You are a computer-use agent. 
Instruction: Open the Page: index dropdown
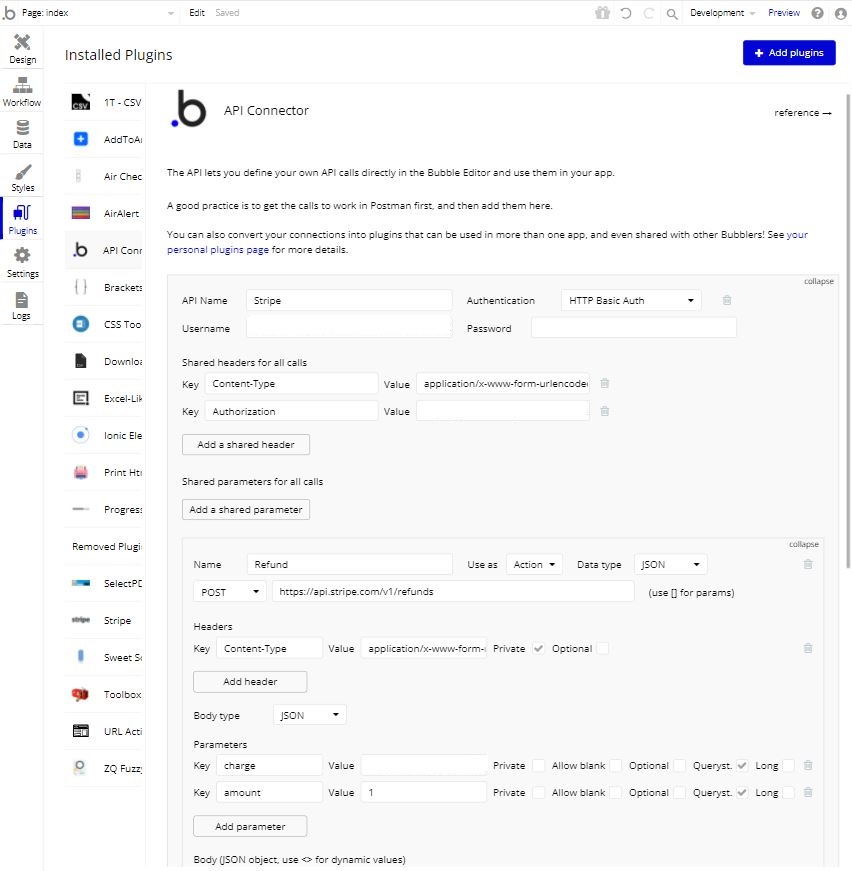98,13
